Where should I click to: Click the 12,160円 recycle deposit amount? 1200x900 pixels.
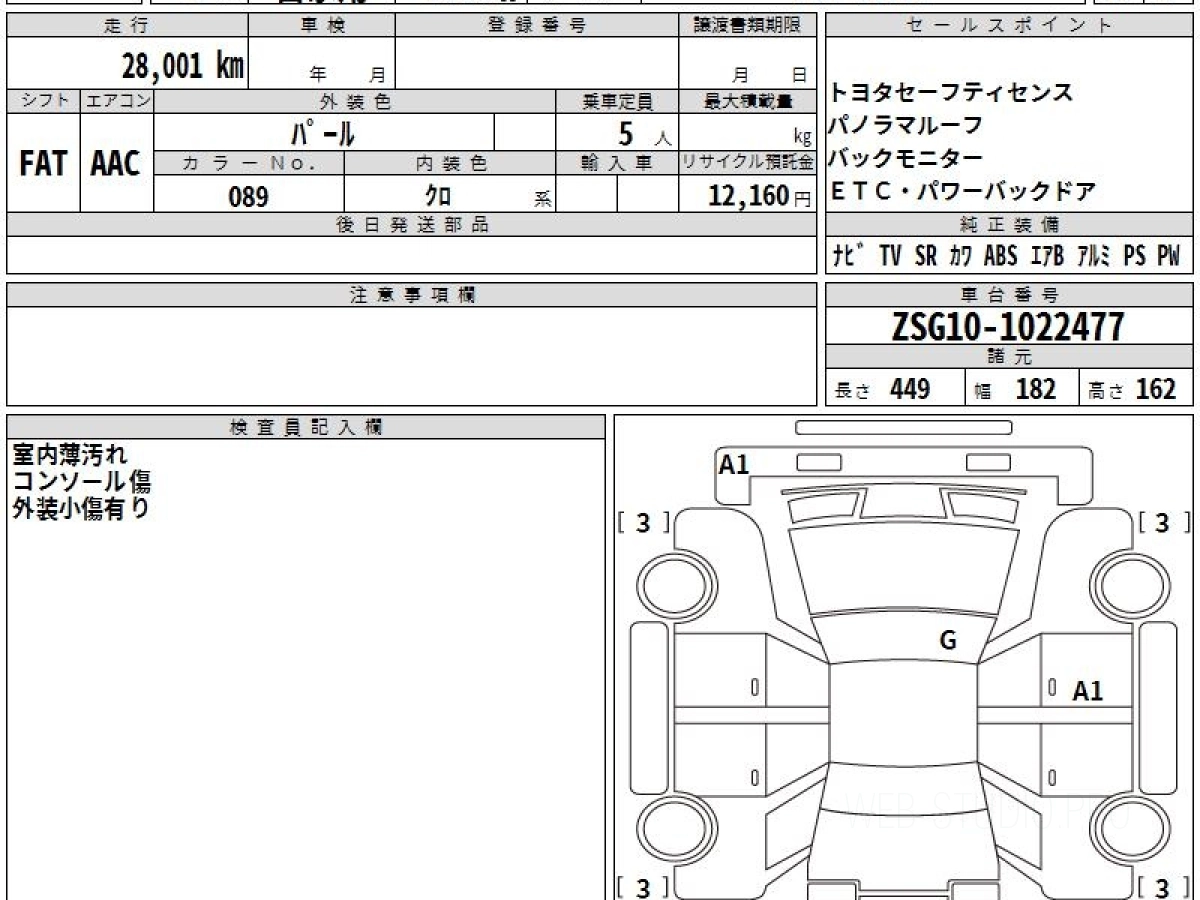[x=748, y=196]
